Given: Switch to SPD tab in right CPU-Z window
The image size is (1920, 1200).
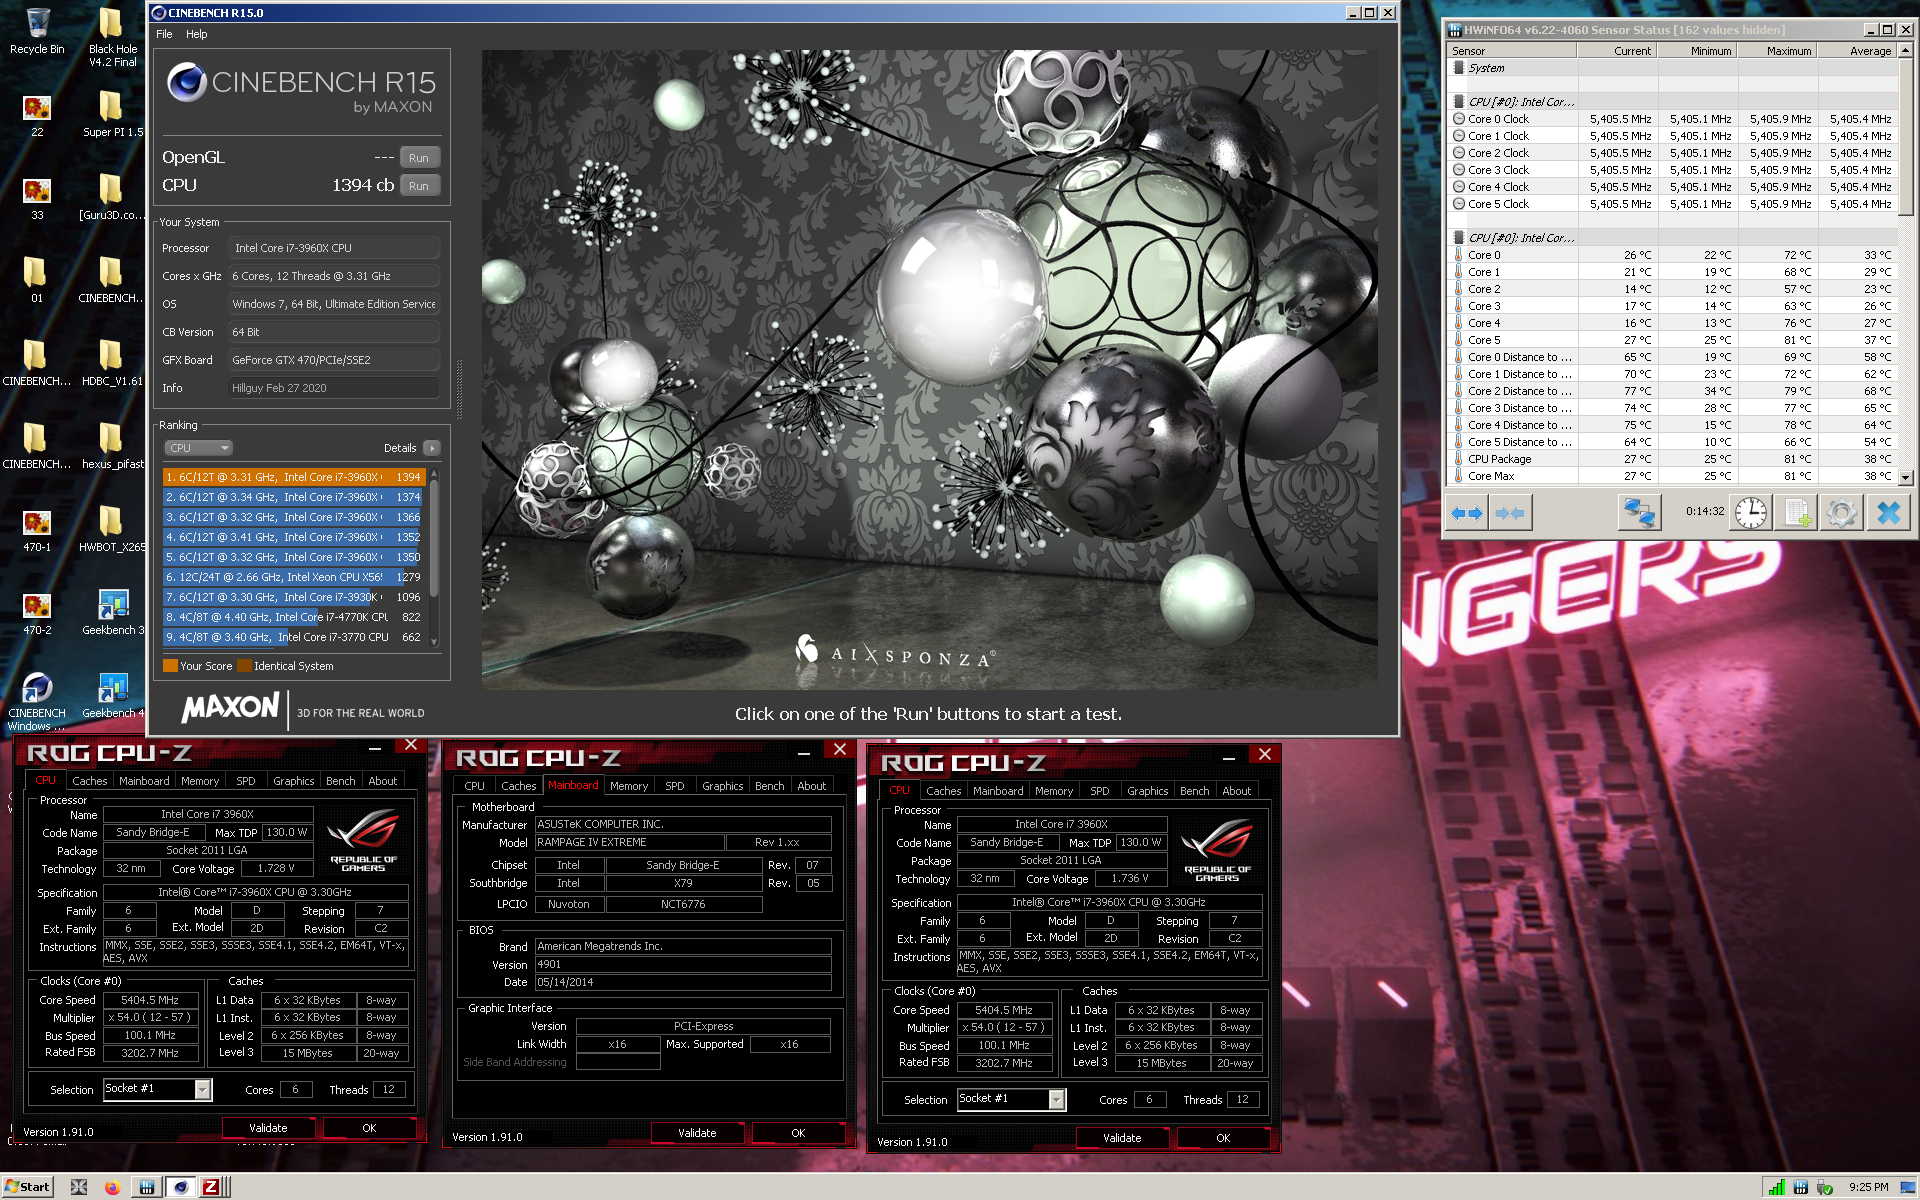Looking at the screenshot, I should pos(1100,791).
